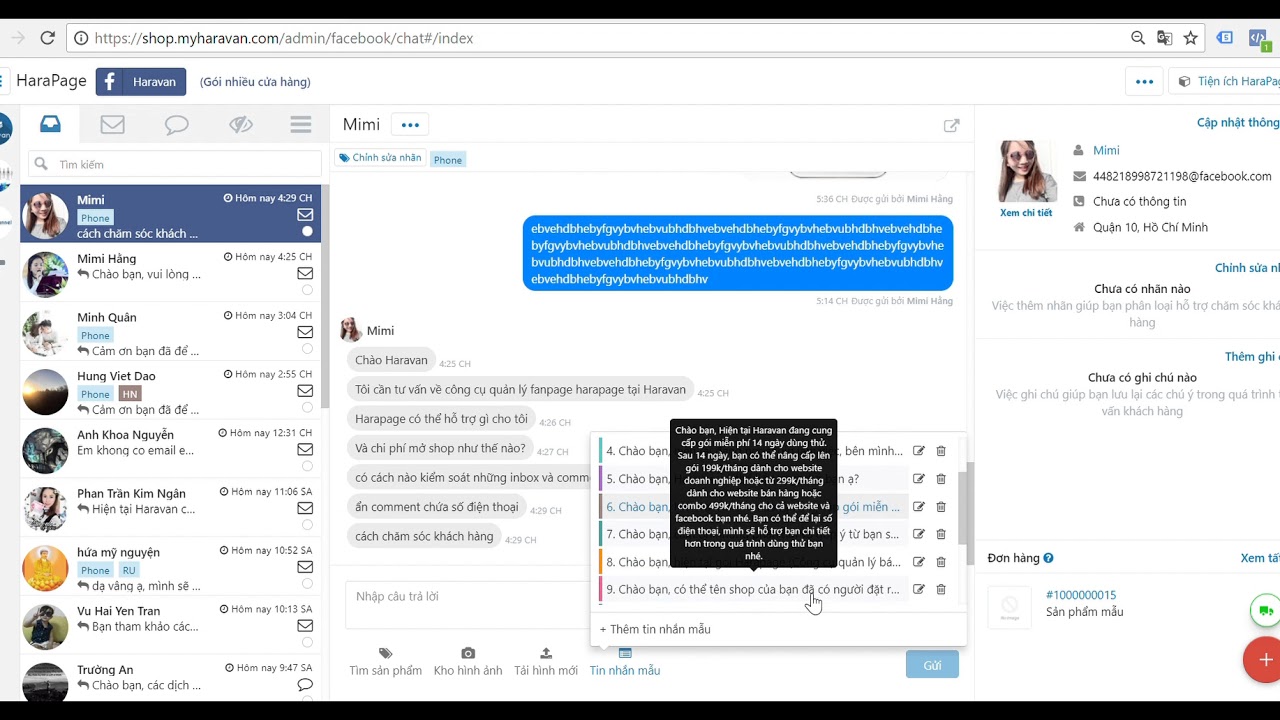
Task: Click Thêm tin nhắn mẫu
Action: pyautogui.click(x=655, y=629)
